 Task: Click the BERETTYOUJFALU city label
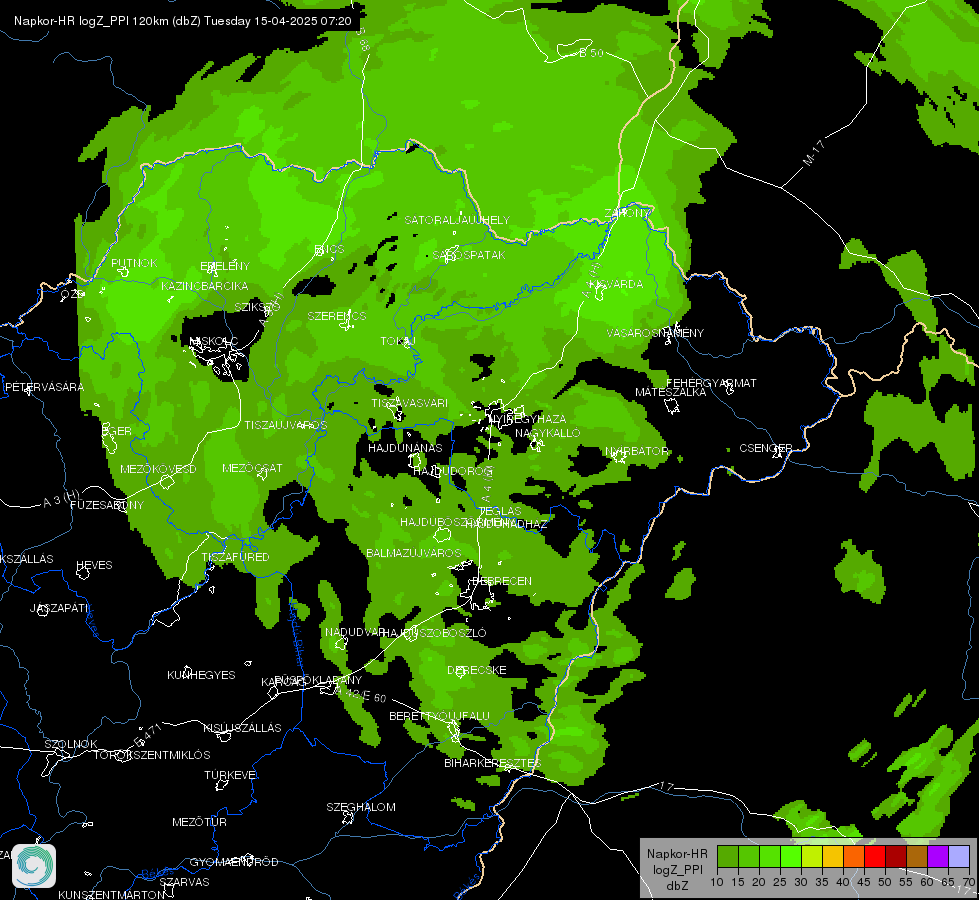click(439, 716)
